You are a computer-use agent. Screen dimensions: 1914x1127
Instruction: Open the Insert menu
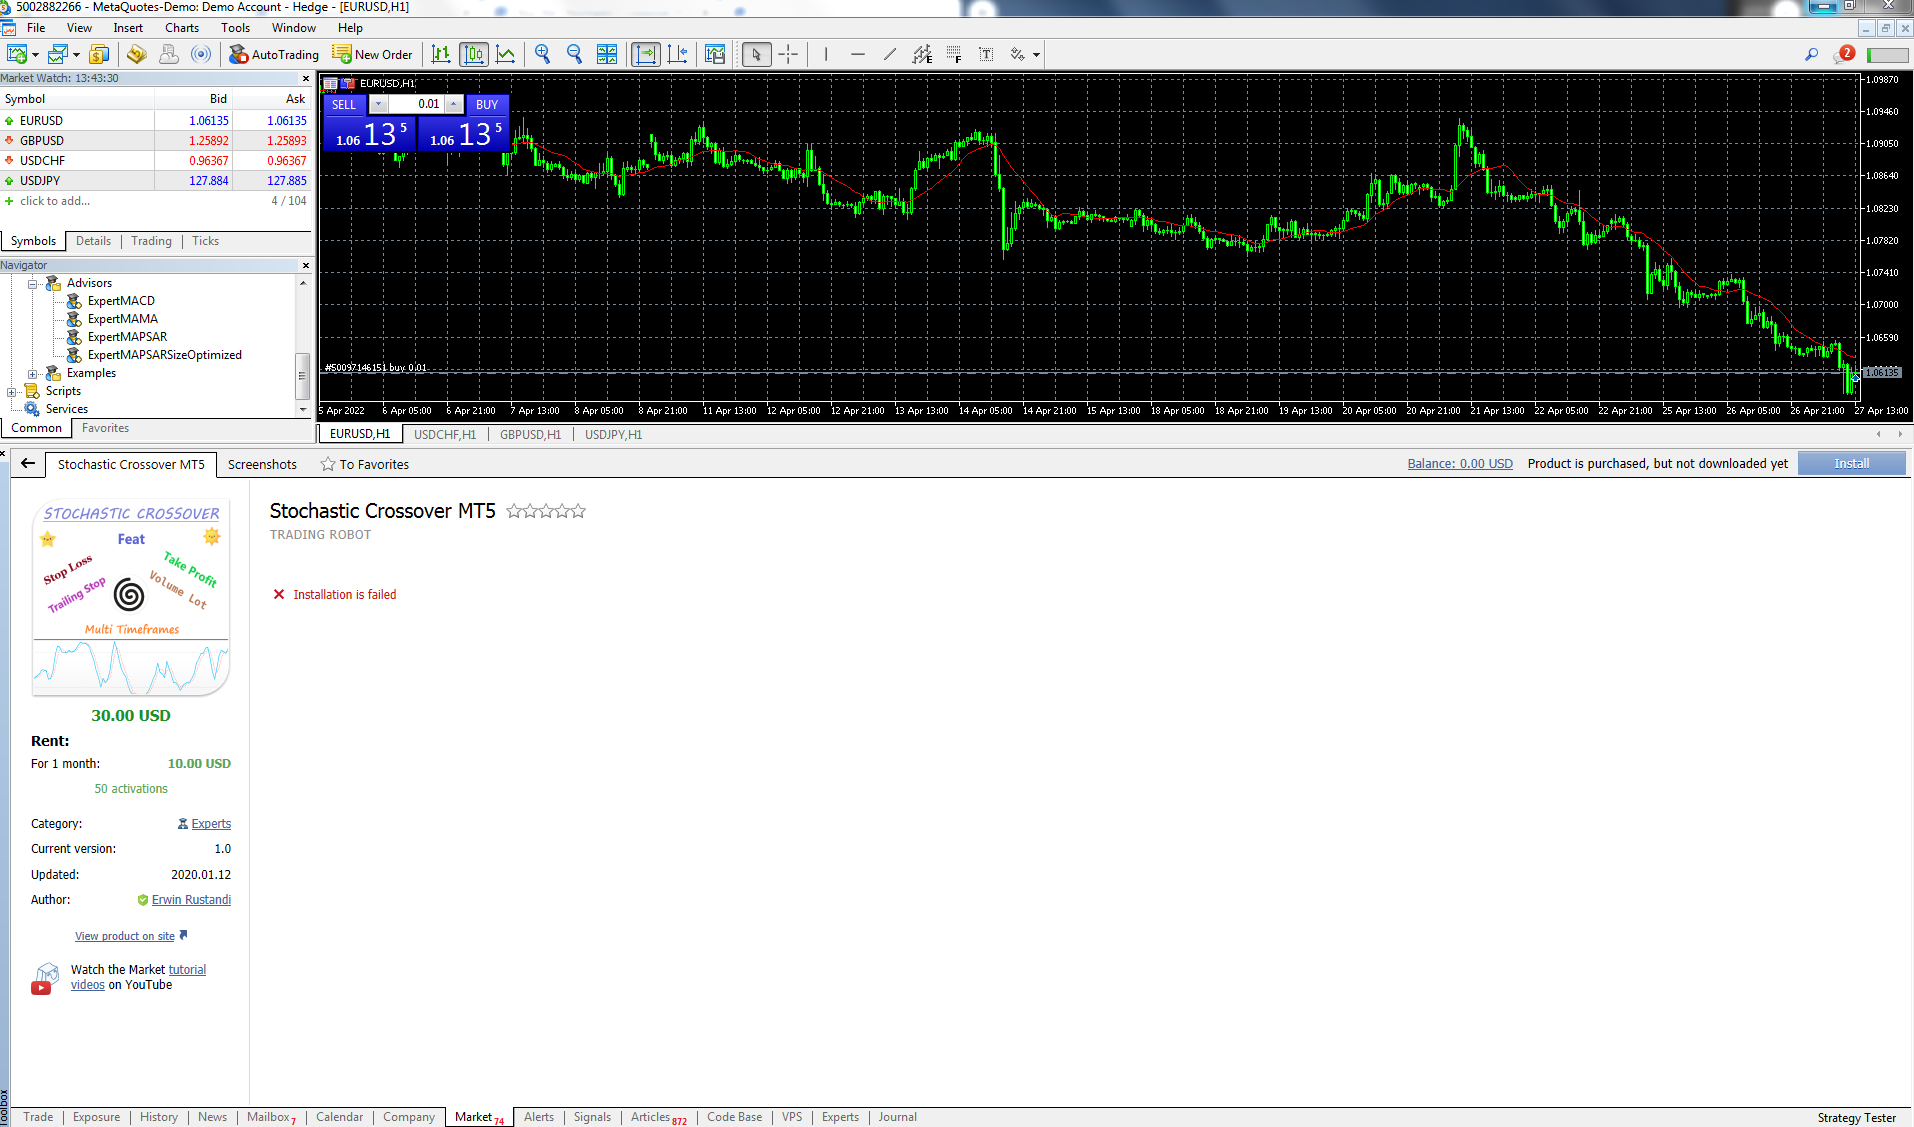(128, 28)
